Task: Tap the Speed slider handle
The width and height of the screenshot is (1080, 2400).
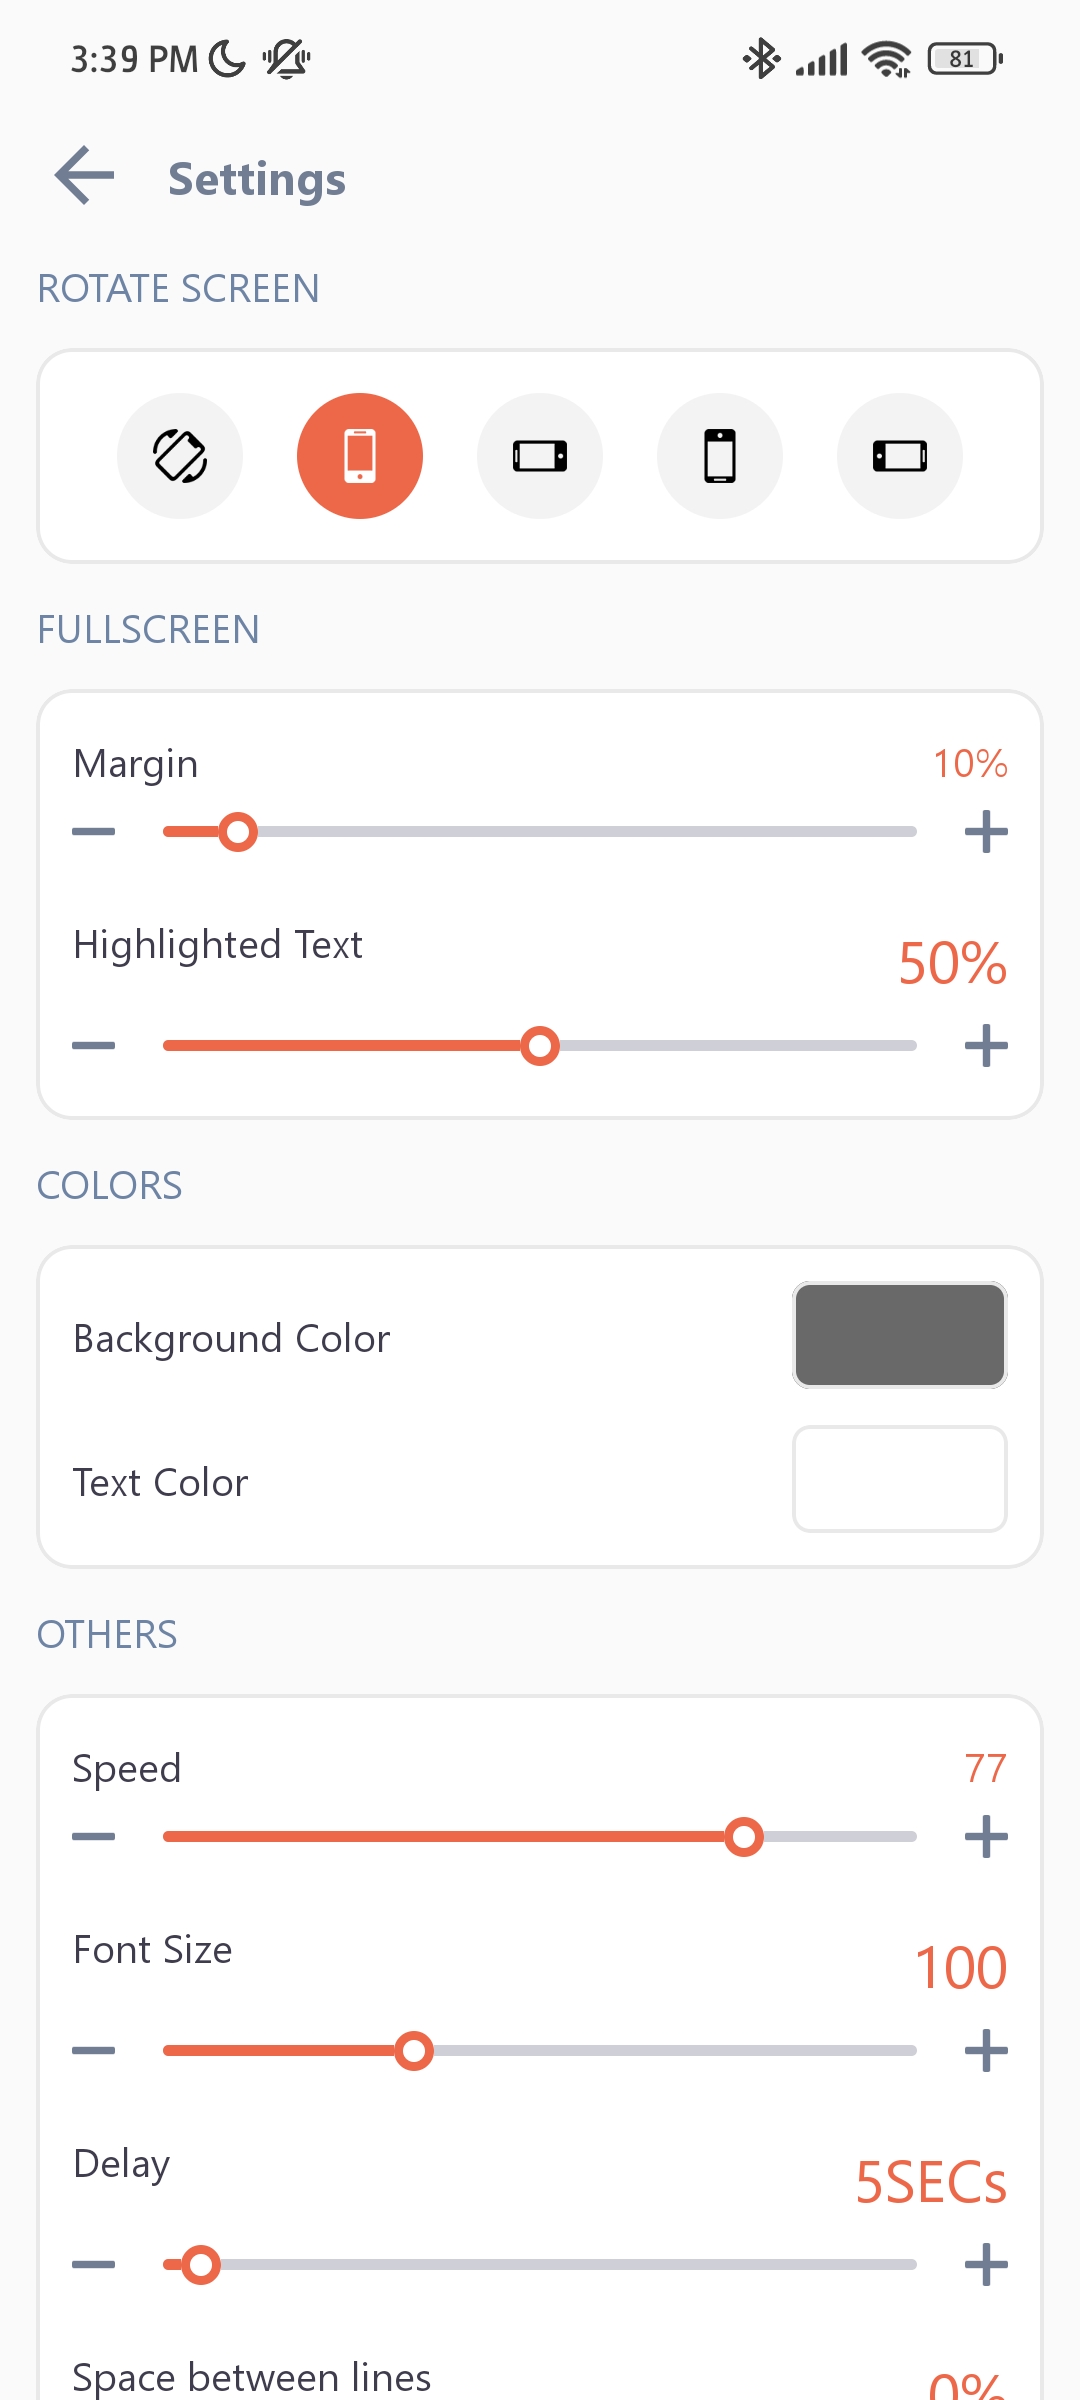Action: click(x=744, y=1837)
